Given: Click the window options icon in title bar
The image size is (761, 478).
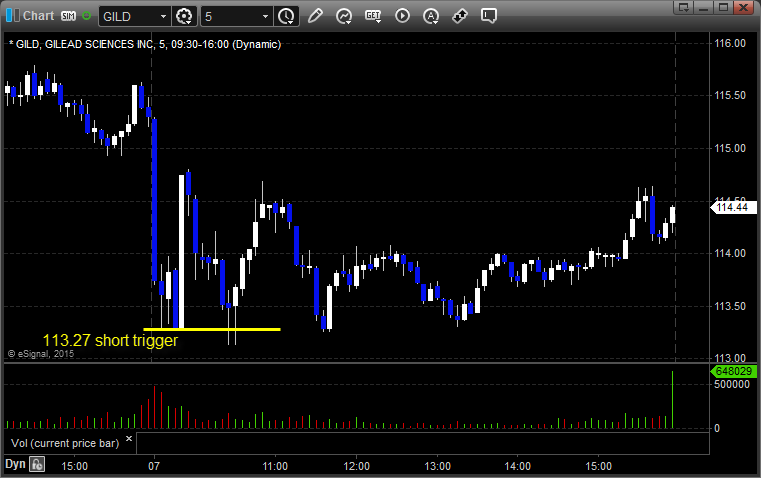Looking at the screenshot, I should pos(684,7).
